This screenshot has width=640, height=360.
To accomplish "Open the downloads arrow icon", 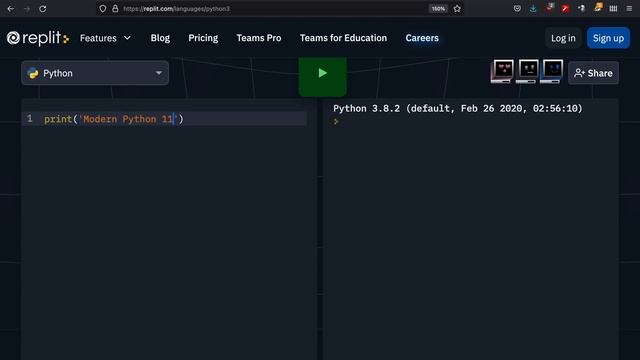I will 533,9.
